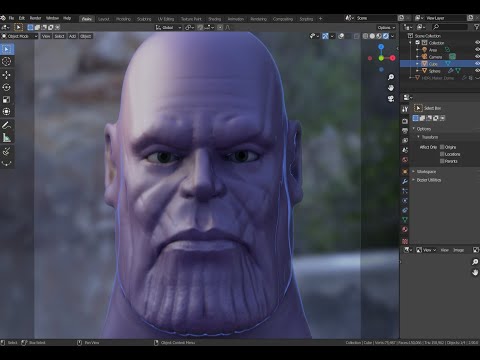Enable Affect Only Origins checkbox

coord(442,147)
